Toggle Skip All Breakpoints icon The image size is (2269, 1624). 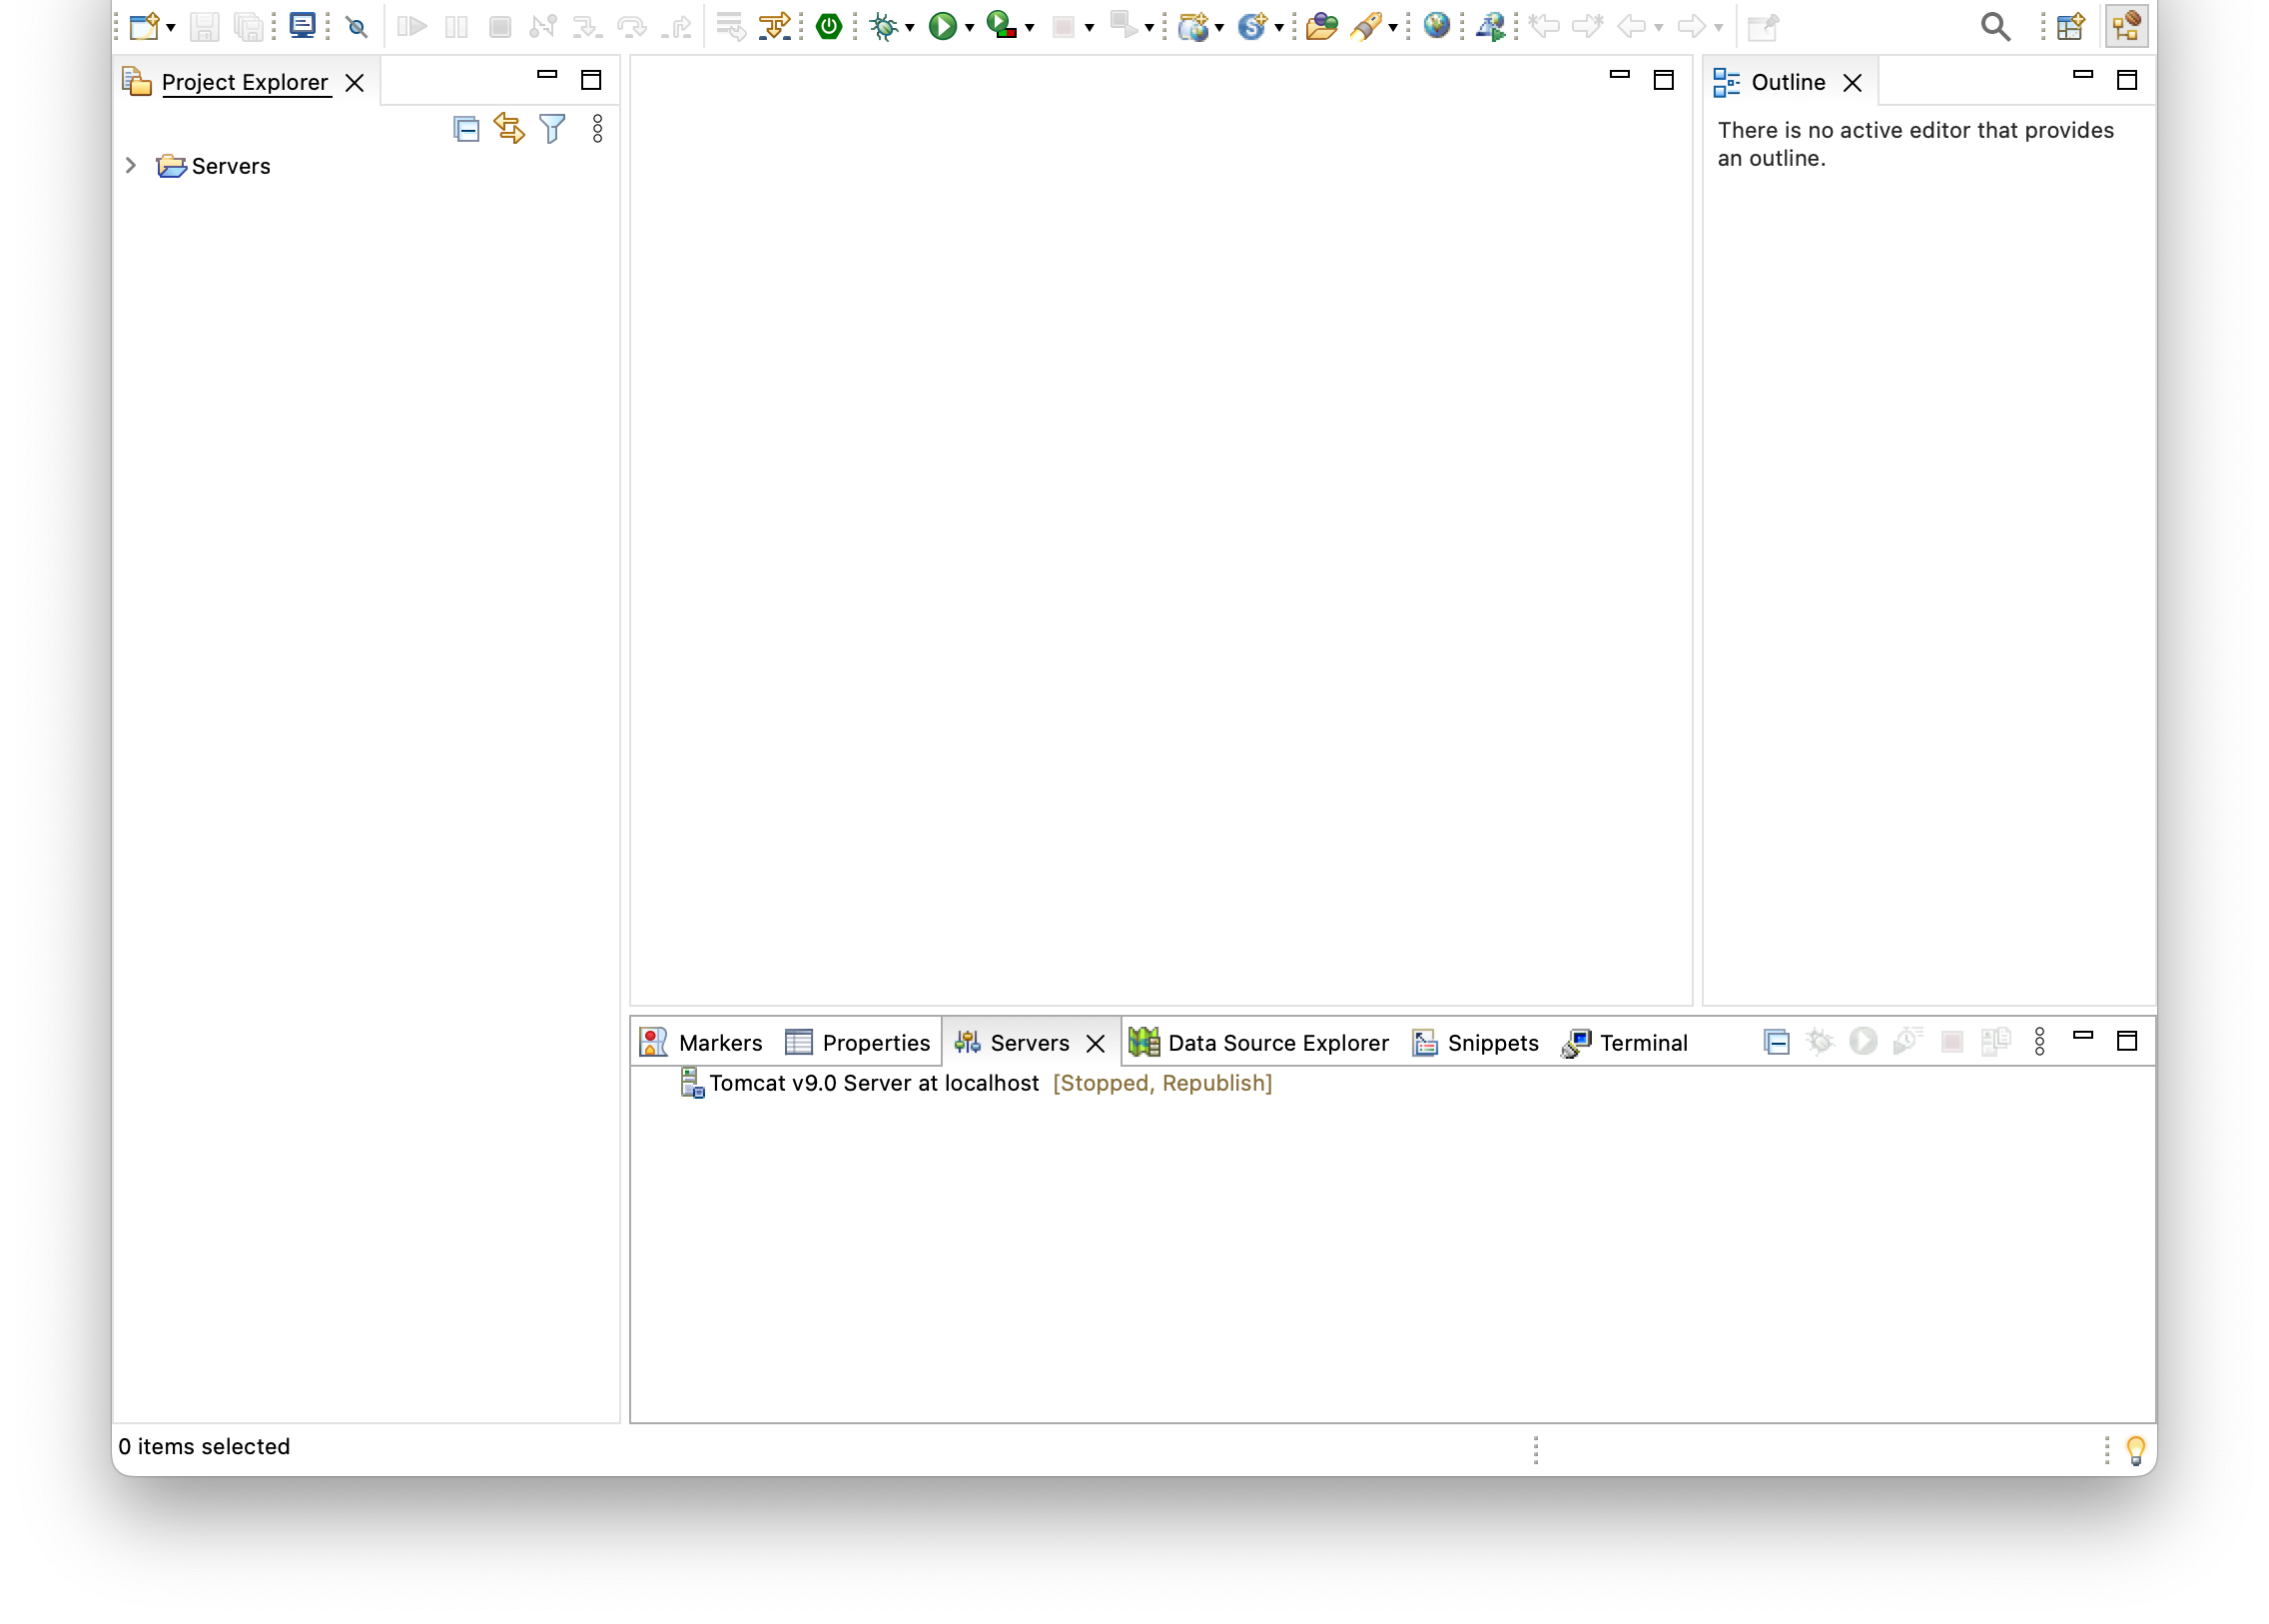click(357, 27)
